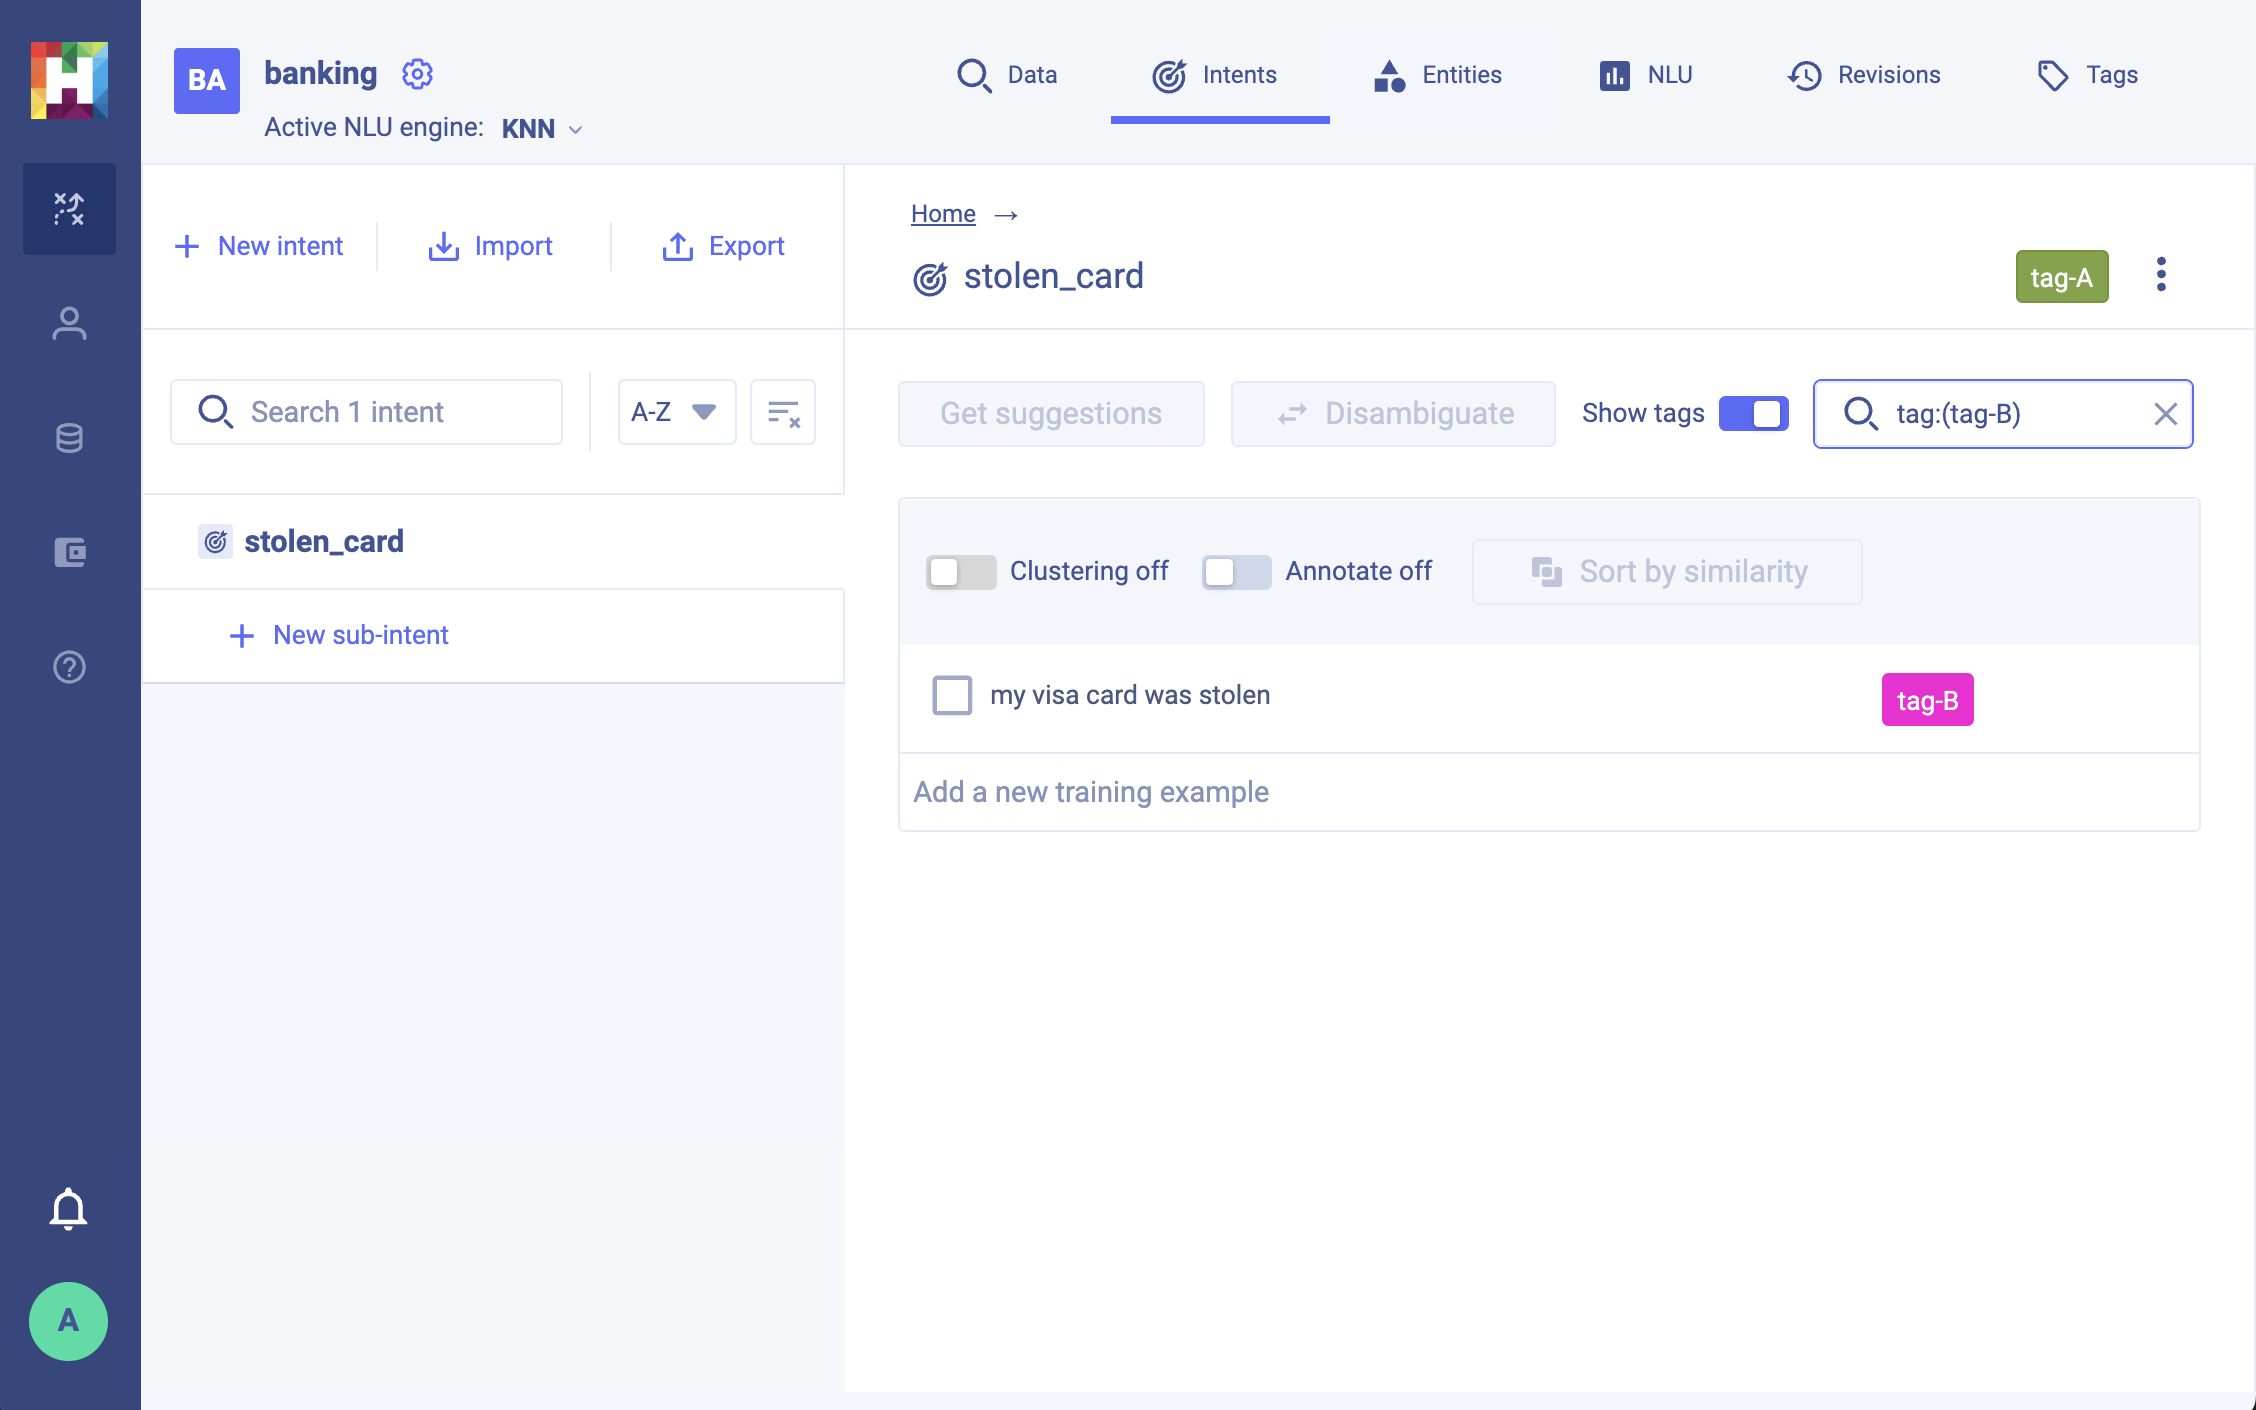This screenshot has width=2256, height=1410.
Task: Open the Revisions tab
Action: tap(1864, 75)
